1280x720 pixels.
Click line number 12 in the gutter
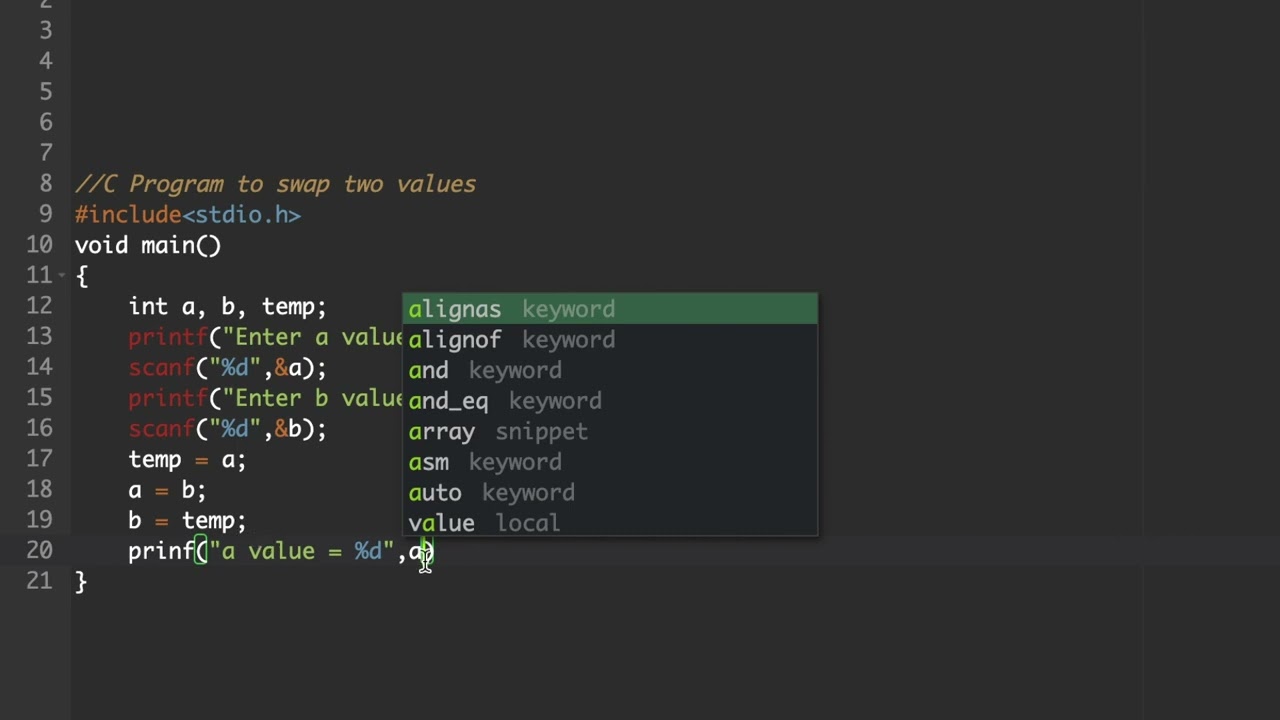point(39,306)
